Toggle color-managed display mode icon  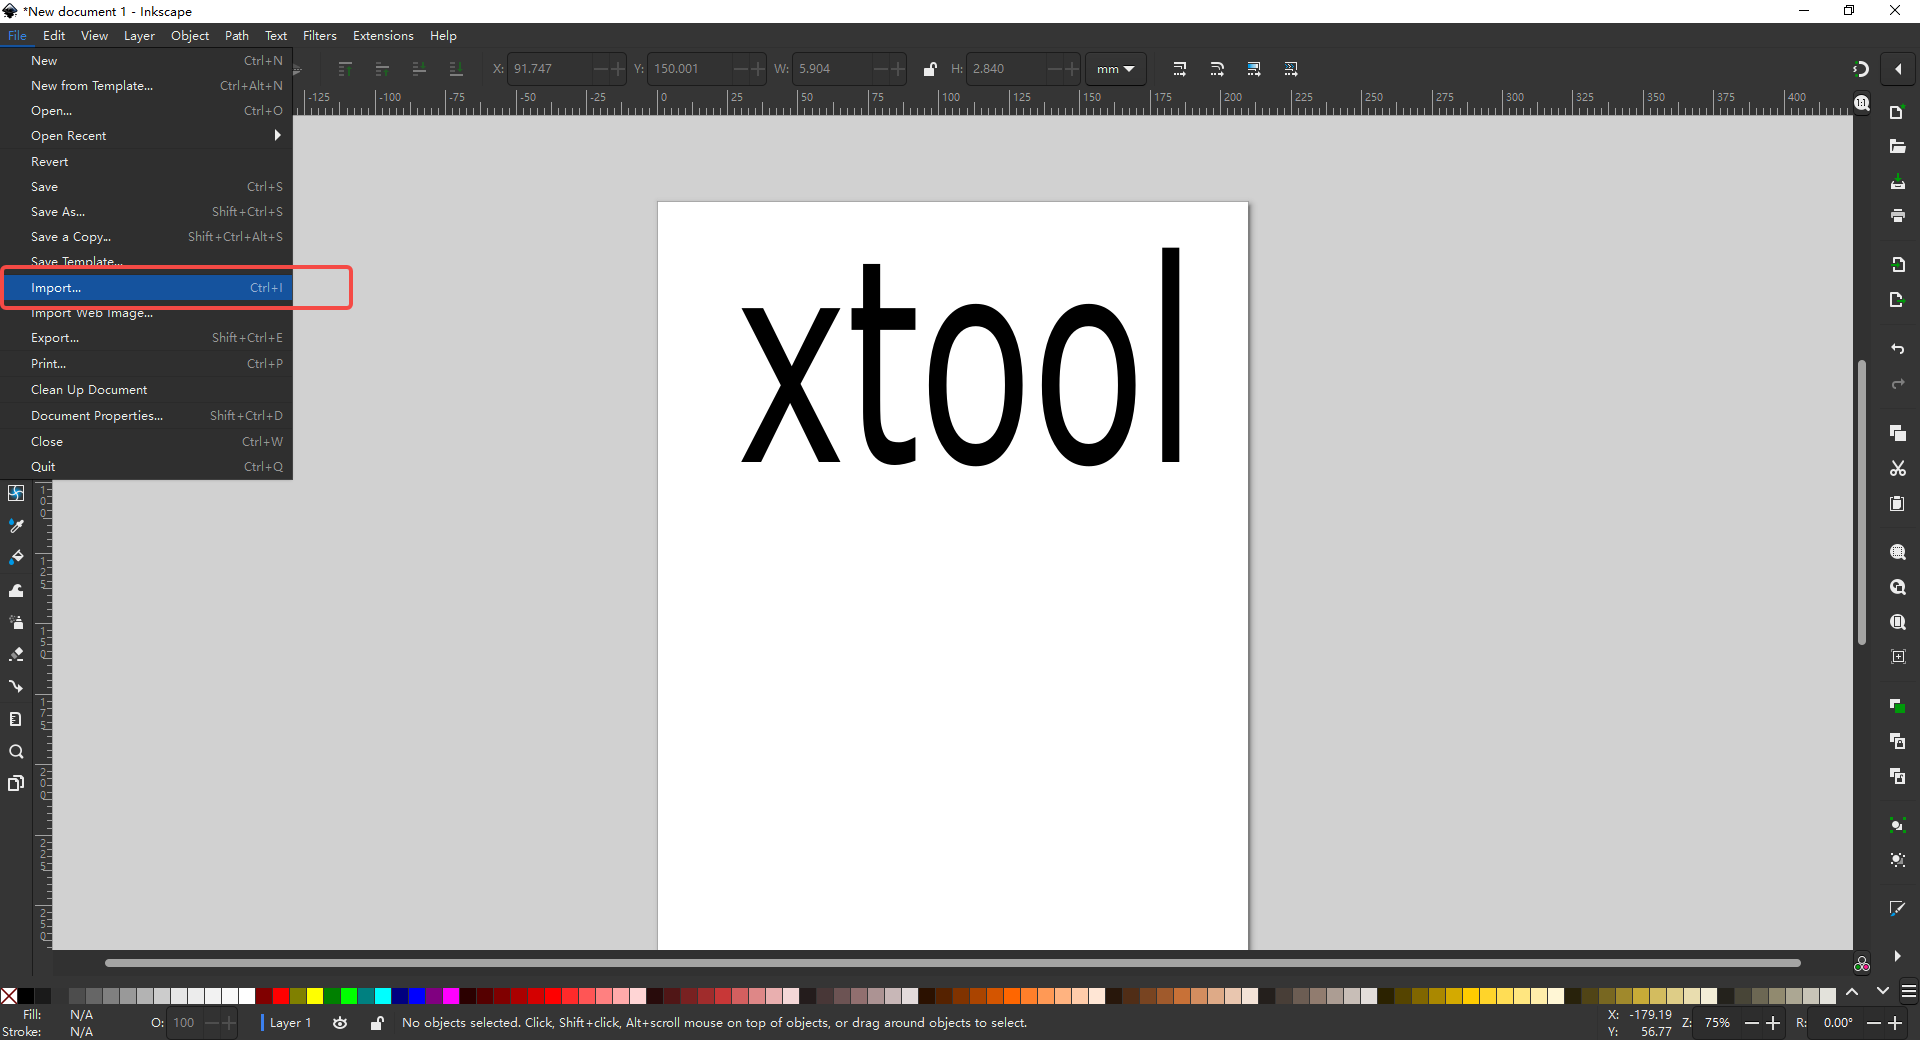[x=1861, y=964]
